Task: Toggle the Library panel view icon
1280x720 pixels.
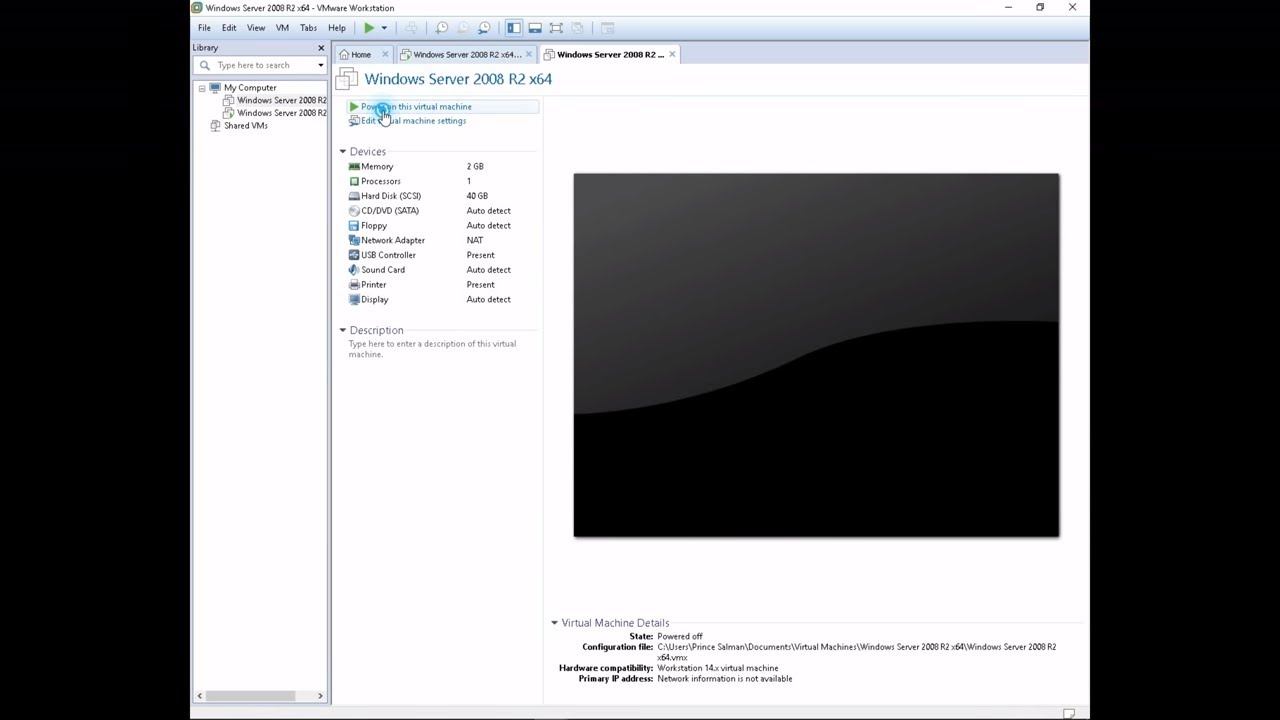Action: 513,28
